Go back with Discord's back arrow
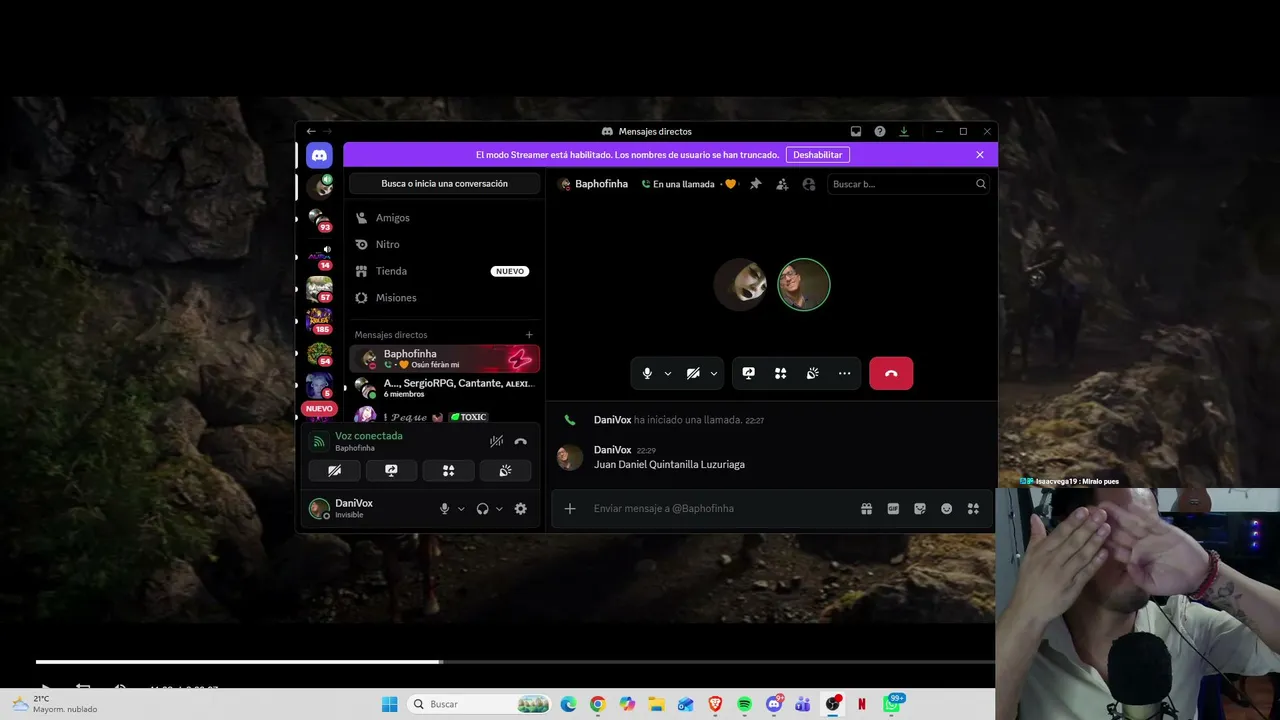This screenshot has height=720, width=1280. 311,131
